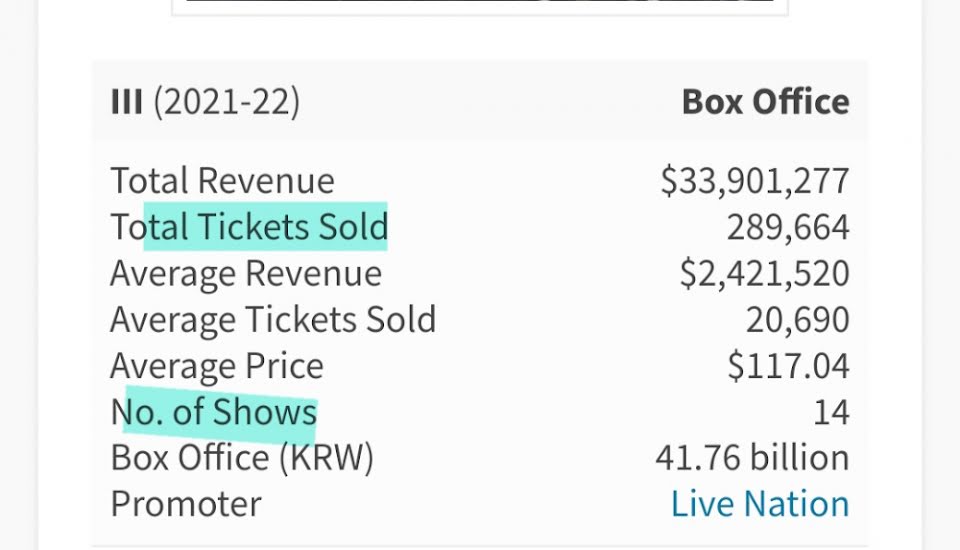This screenshot has height=550, width=960.
Task: Click the 289,664 tickets value
Action: [x=787, y=228]
